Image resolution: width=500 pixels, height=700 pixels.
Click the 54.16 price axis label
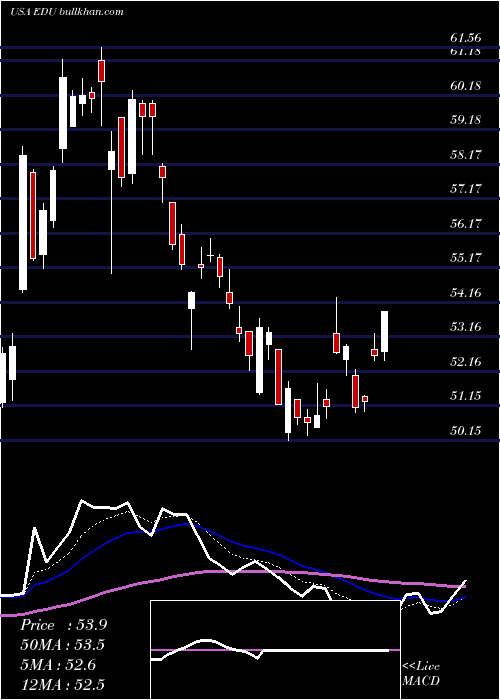coord(466,292)
